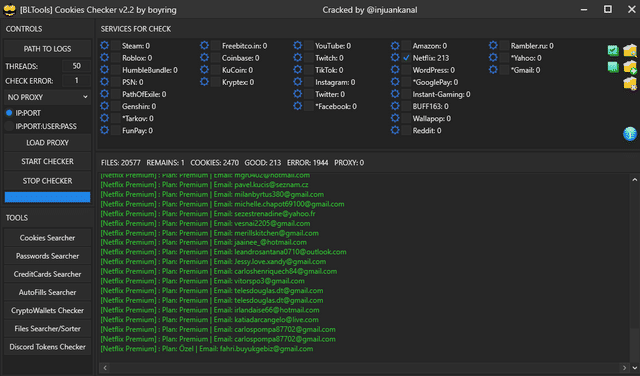The width and height of the screenshot is (640, 376).
Task: Open the folder icon with gear badge
Action: click(x=630, y=84)
